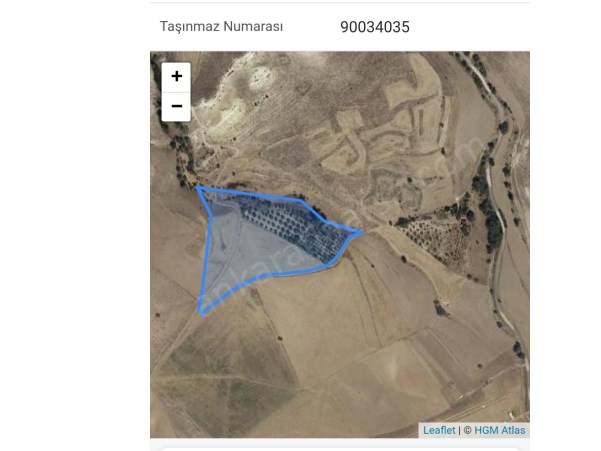
Task: Click the copyright symbol in the map attribution
Action: click(x=467, y=430)
